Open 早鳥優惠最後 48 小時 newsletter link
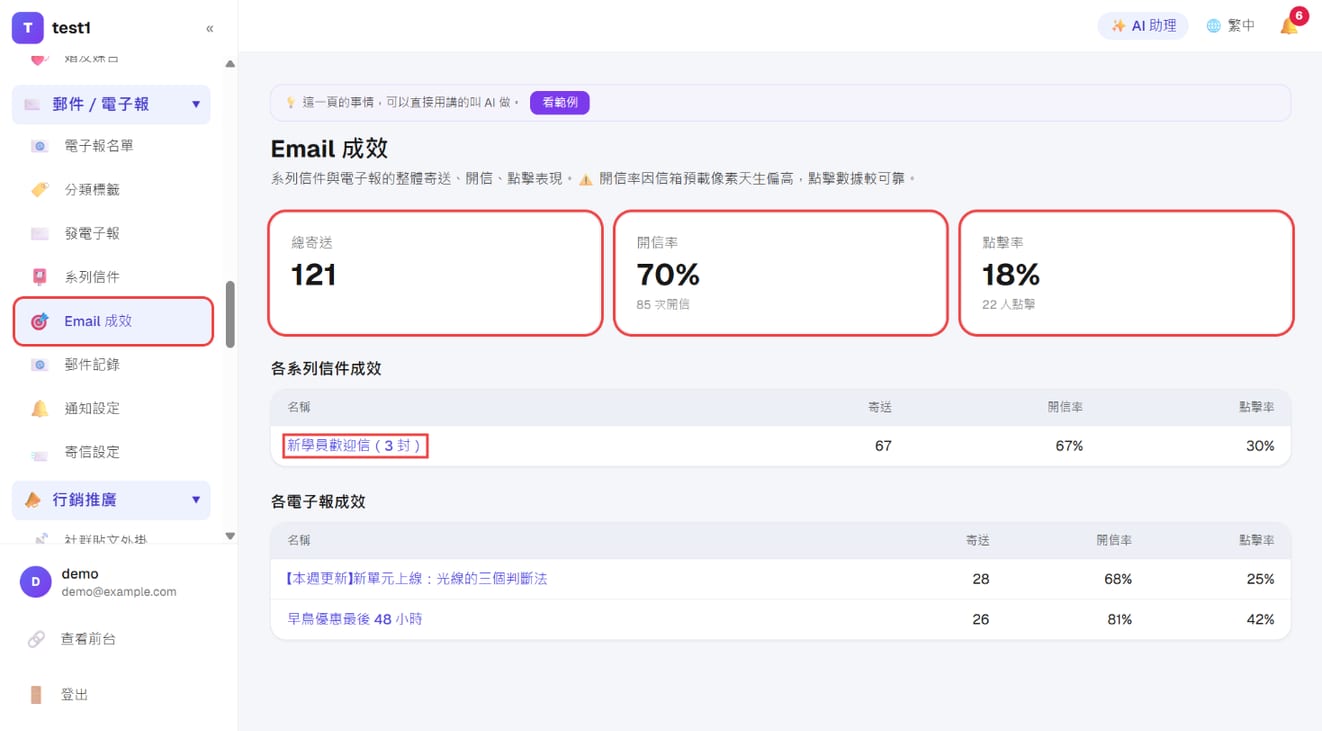Screen dimensions: 1322x731 [354, 619]
